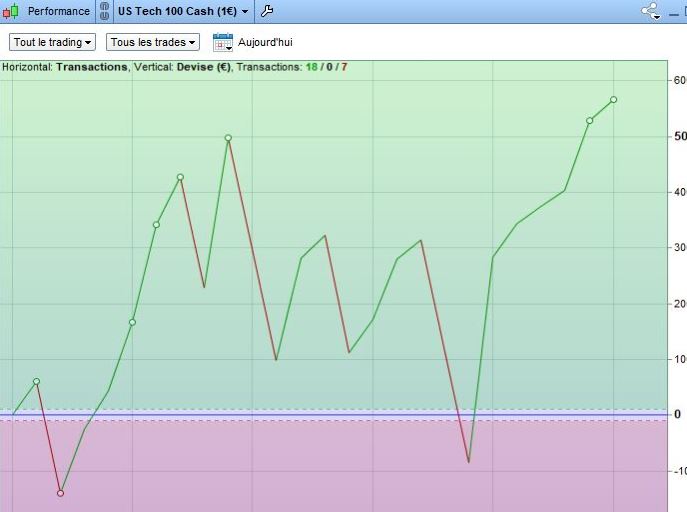
Task: Click the green winning trades count 18
Action: 312,67
